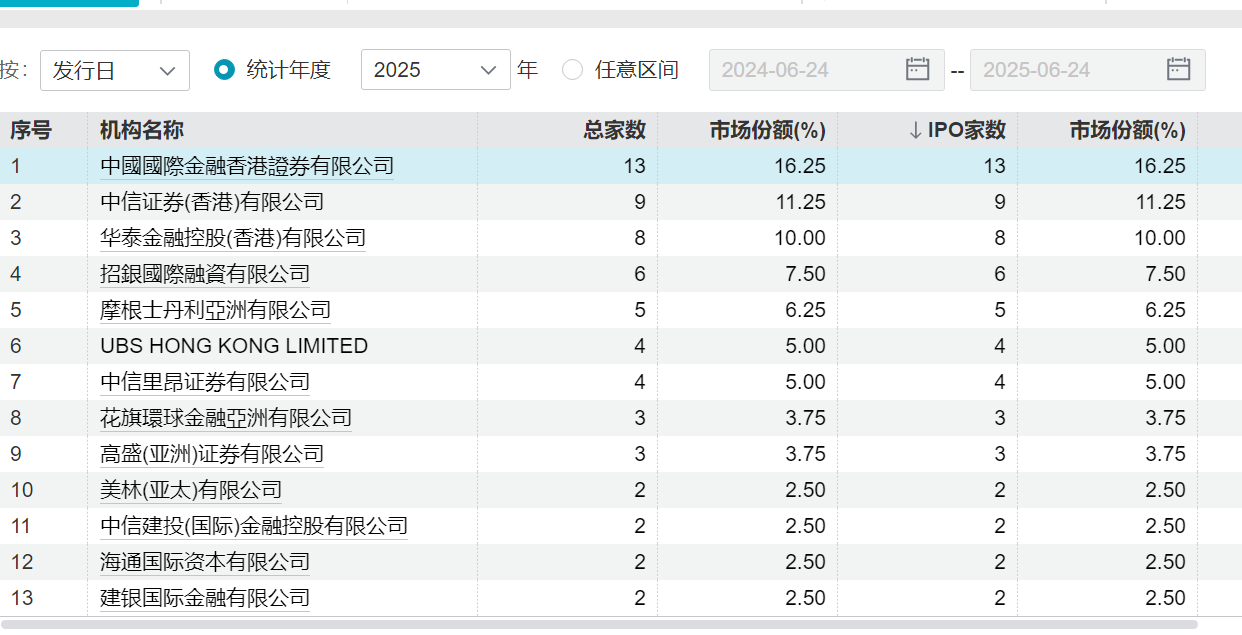Click into the 2024-06-24 start date field
This screenshot has height=635, width=1242.
click(x=800, y=70)
